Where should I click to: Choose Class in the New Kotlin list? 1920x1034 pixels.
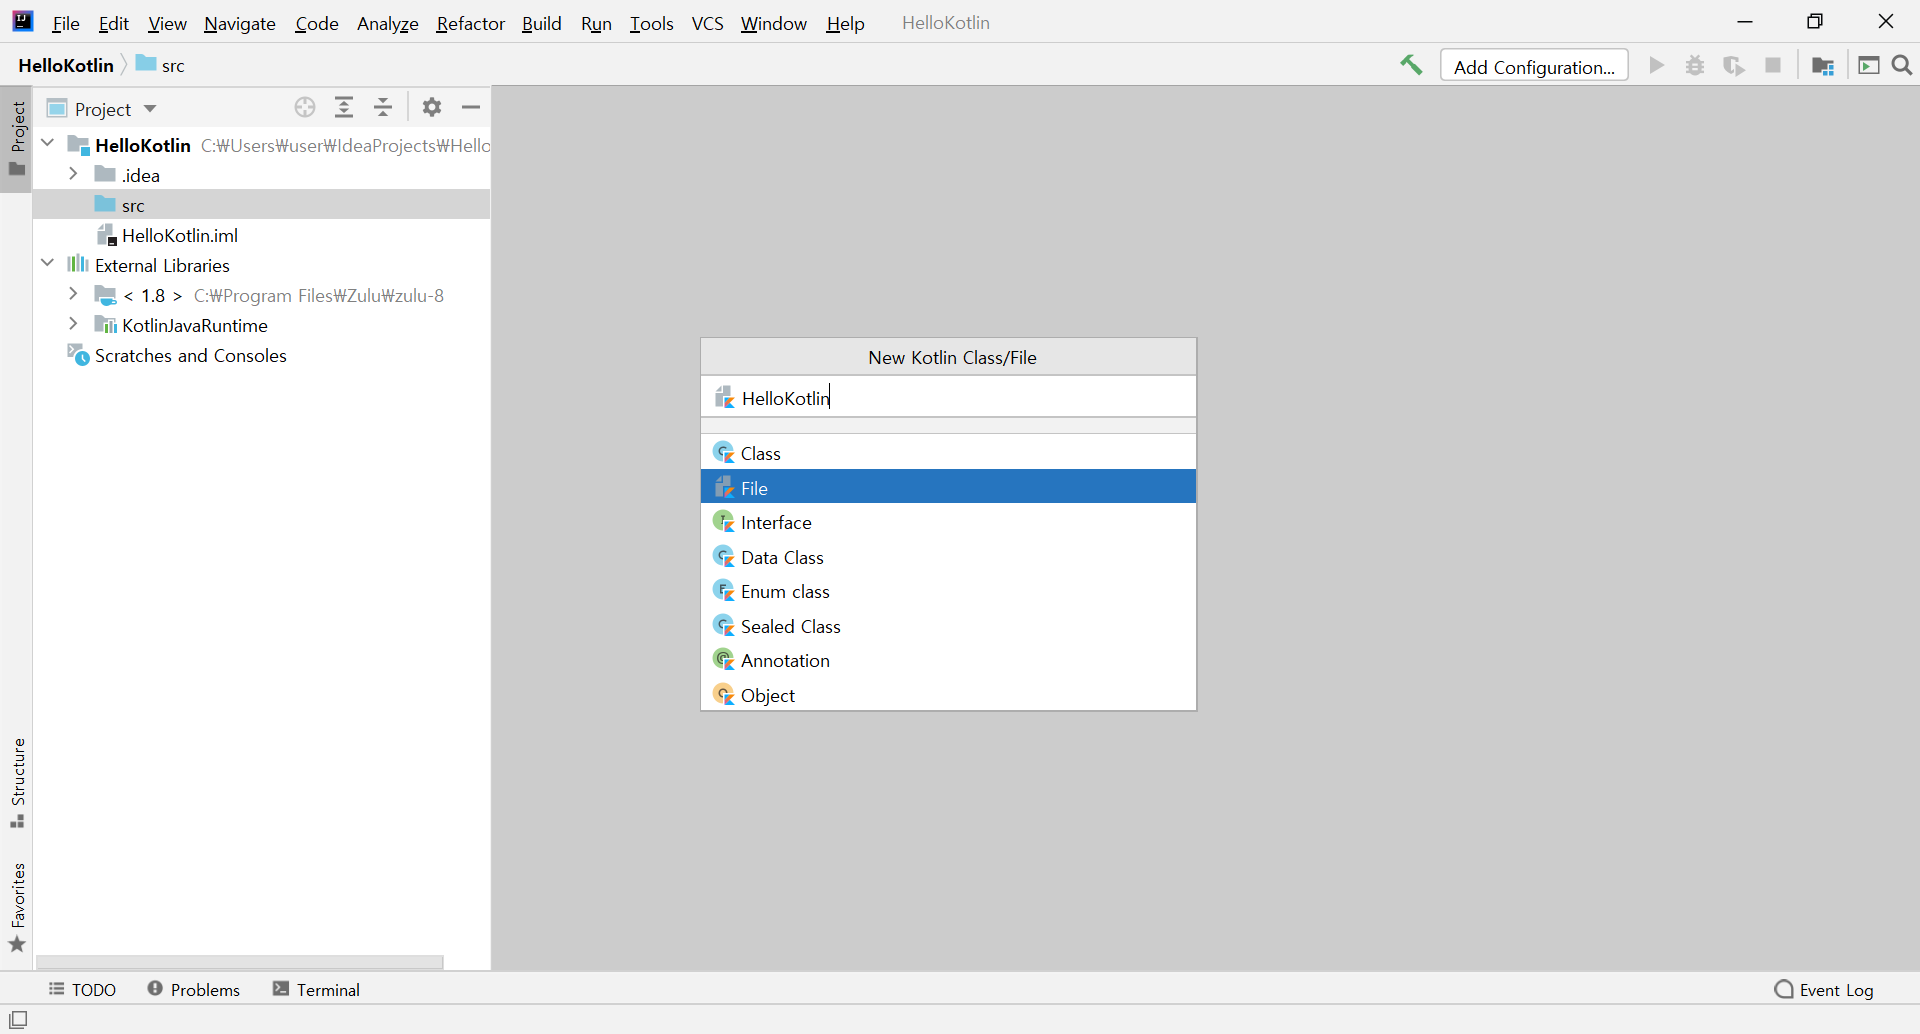tap(948, 453)
